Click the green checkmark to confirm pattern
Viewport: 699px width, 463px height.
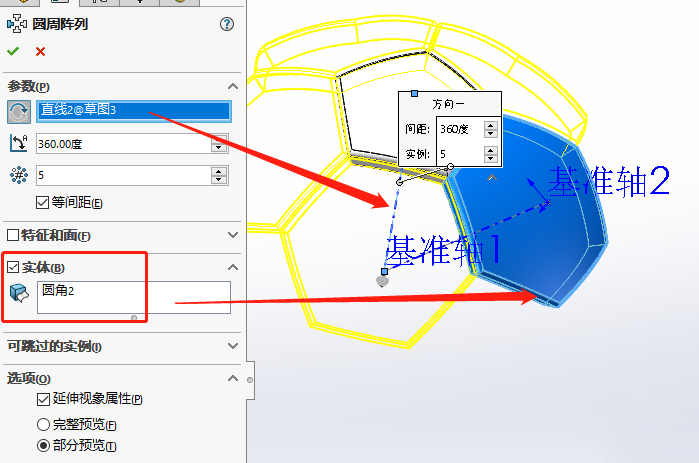pos(13,51)
